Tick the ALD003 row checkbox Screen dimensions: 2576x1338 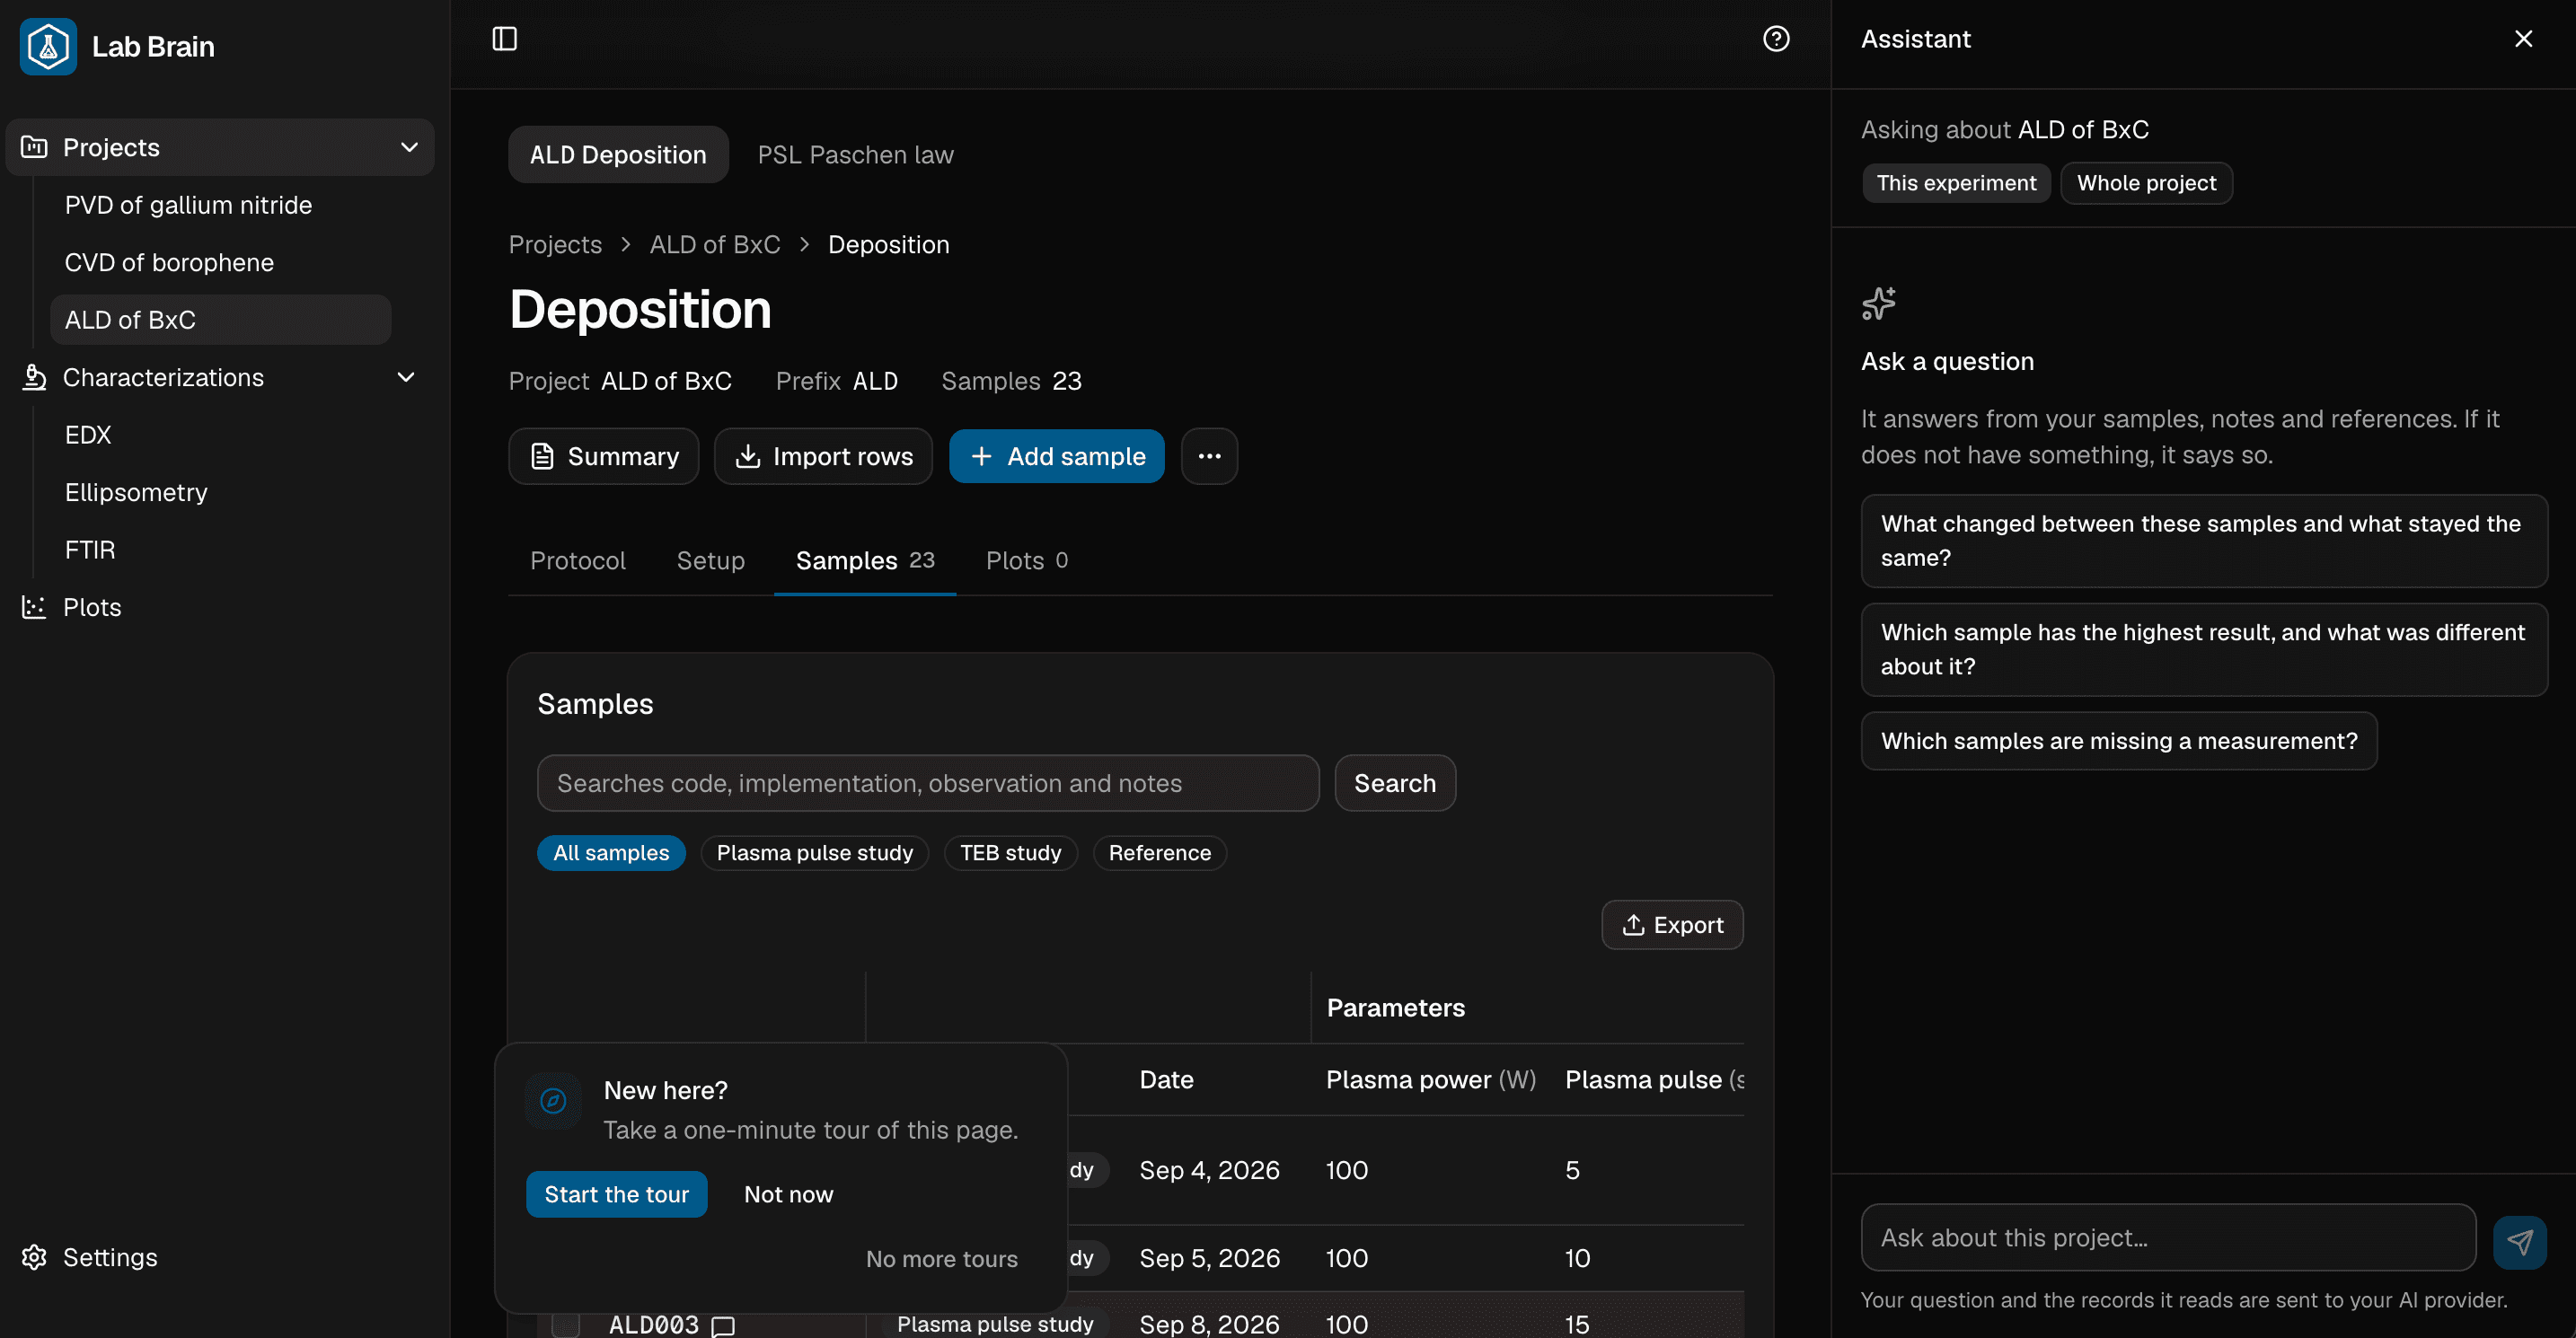point(566,1325)
